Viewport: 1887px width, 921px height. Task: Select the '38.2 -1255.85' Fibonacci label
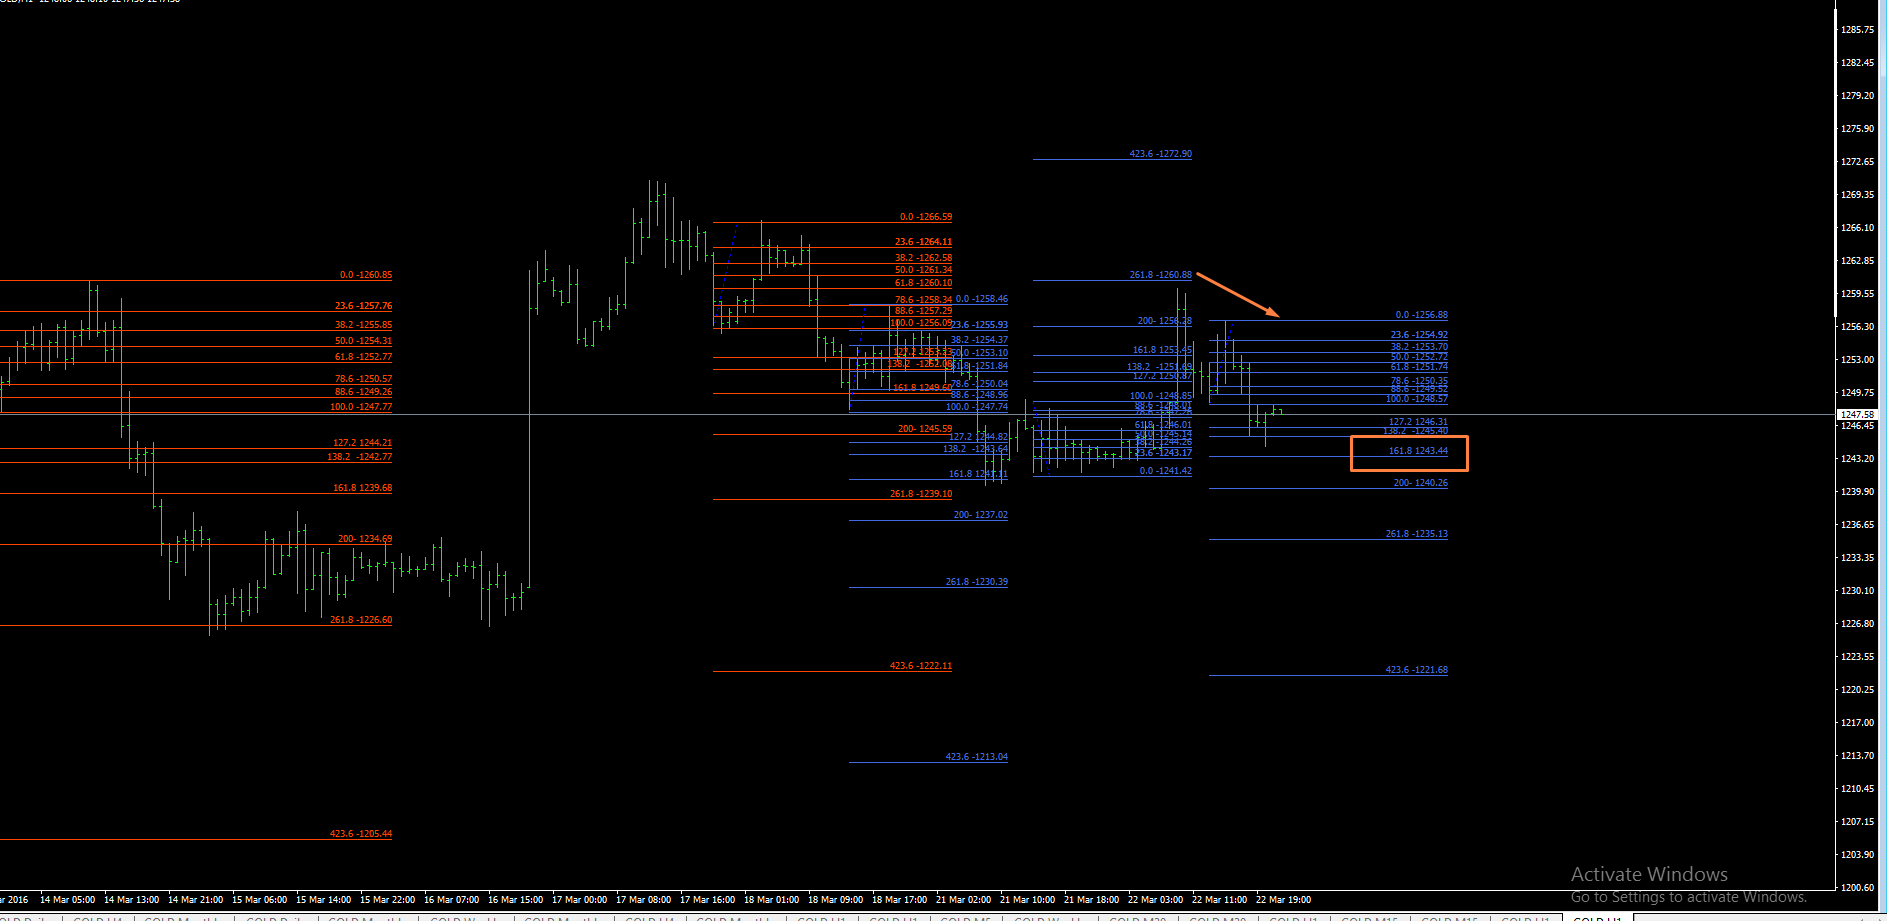point(364,325)
